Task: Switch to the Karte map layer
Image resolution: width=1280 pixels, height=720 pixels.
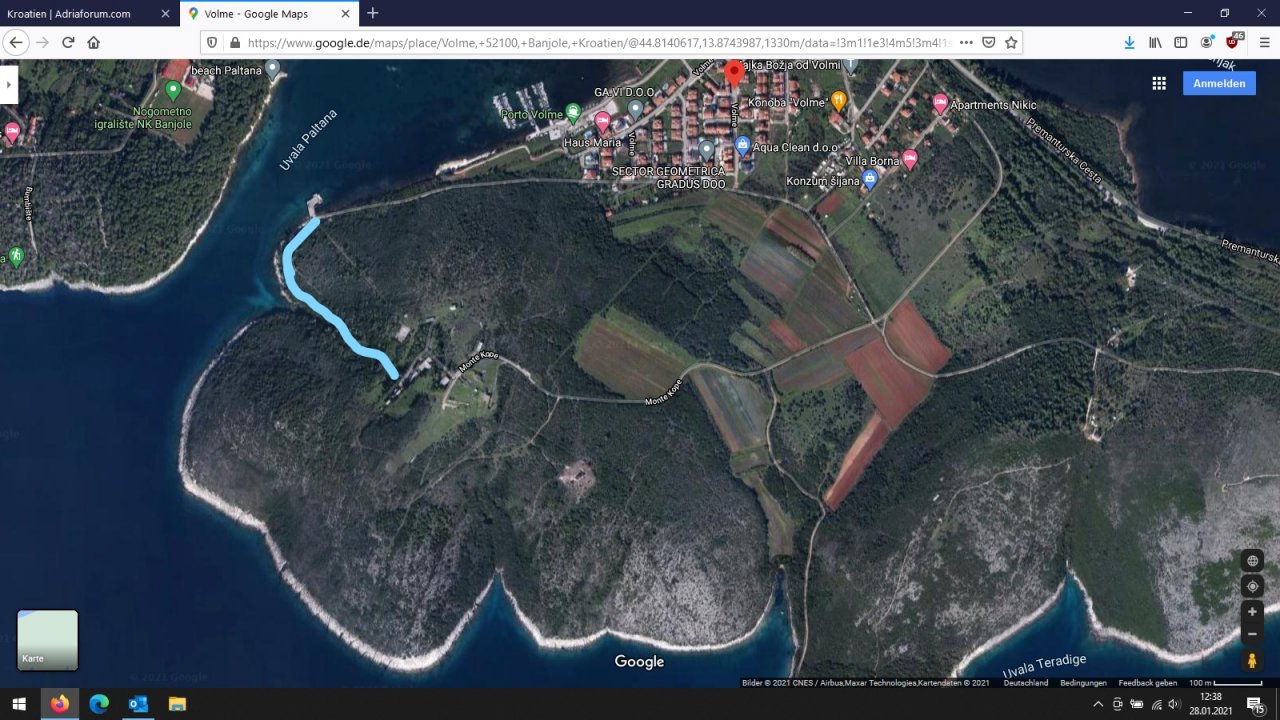Action: click(47, 640)
